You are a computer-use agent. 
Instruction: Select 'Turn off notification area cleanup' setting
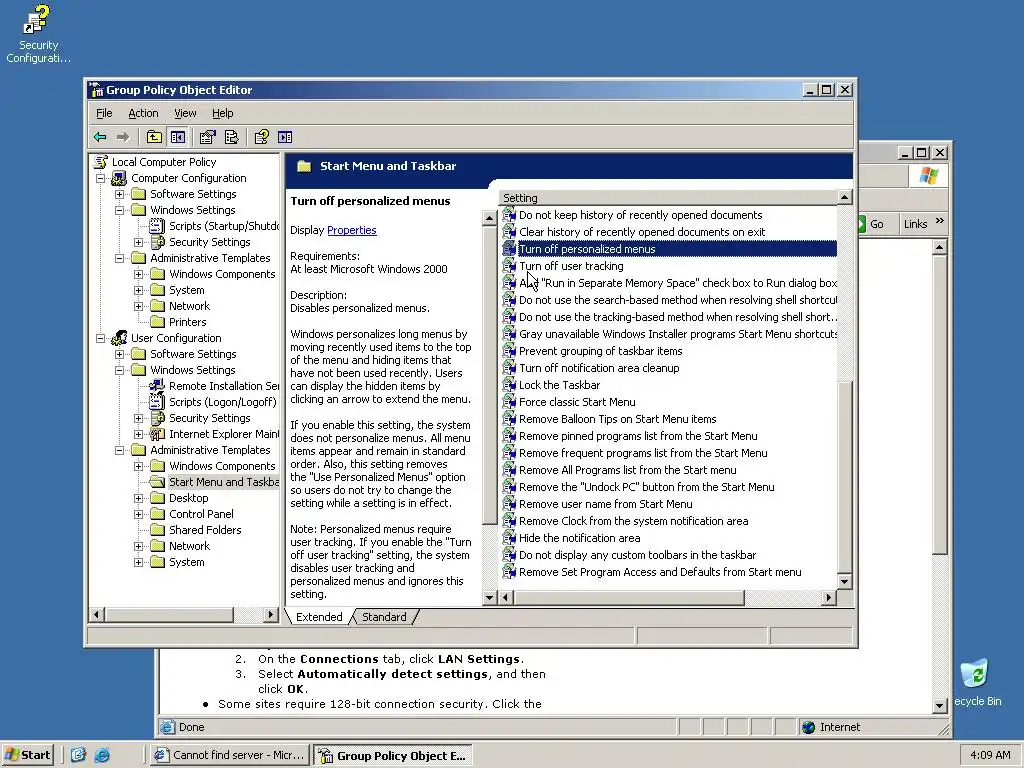point(599,368)
